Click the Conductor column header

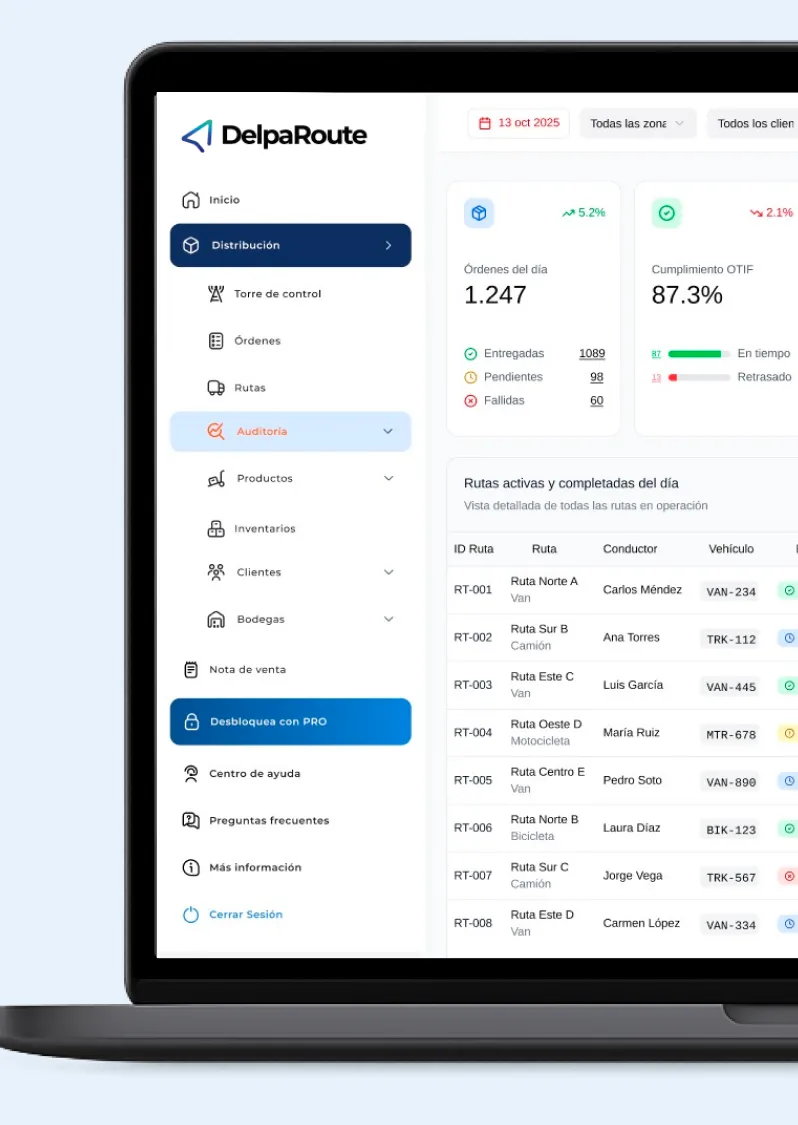click(x=630, y=549)
